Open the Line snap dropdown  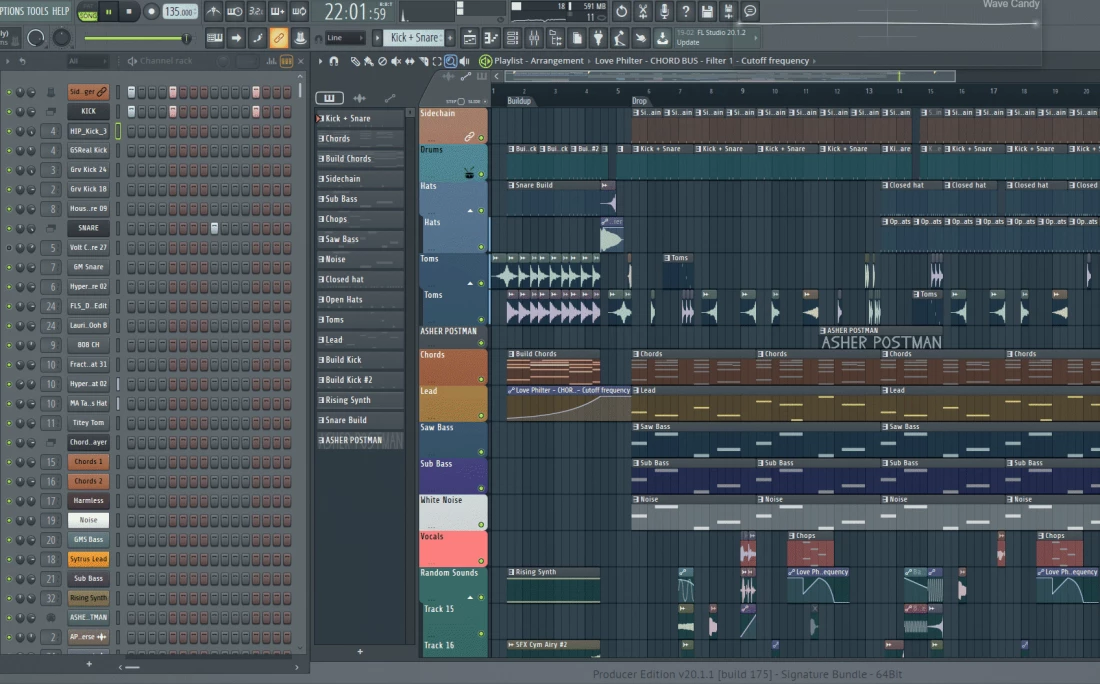[345, 38]
